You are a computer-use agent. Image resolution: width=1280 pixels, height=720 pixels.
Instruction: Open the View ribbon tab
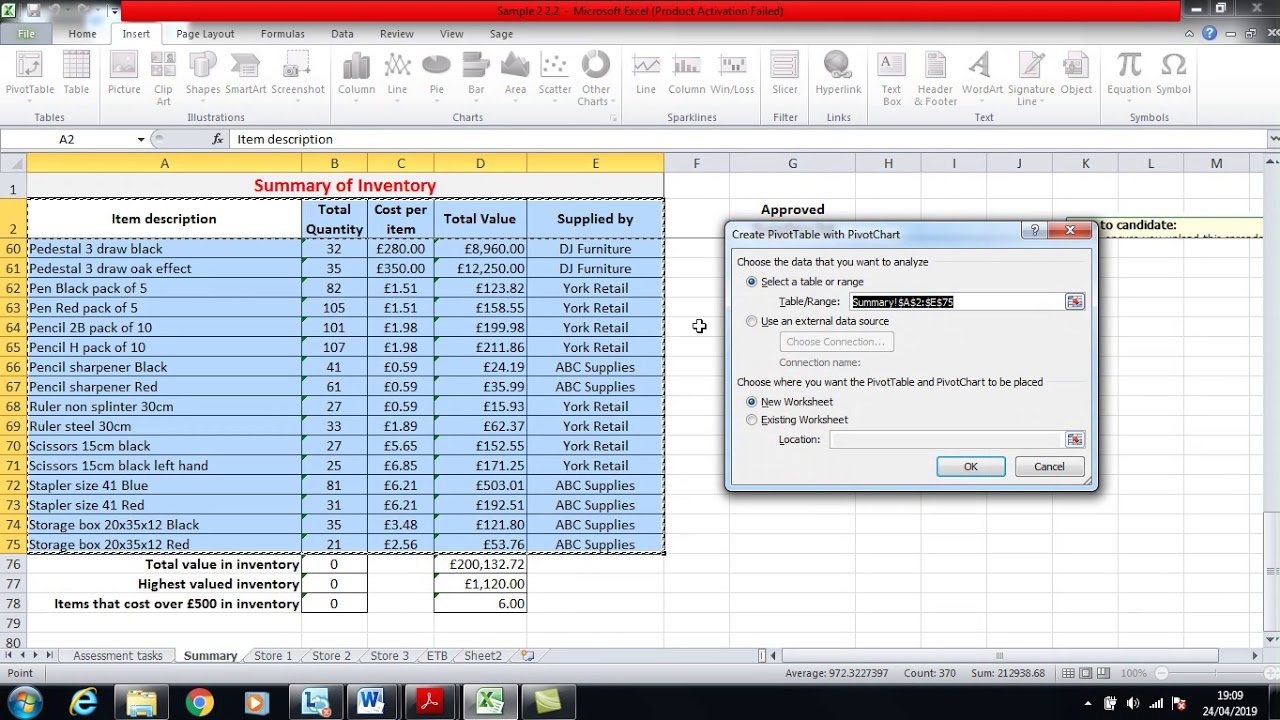(451, 34)
